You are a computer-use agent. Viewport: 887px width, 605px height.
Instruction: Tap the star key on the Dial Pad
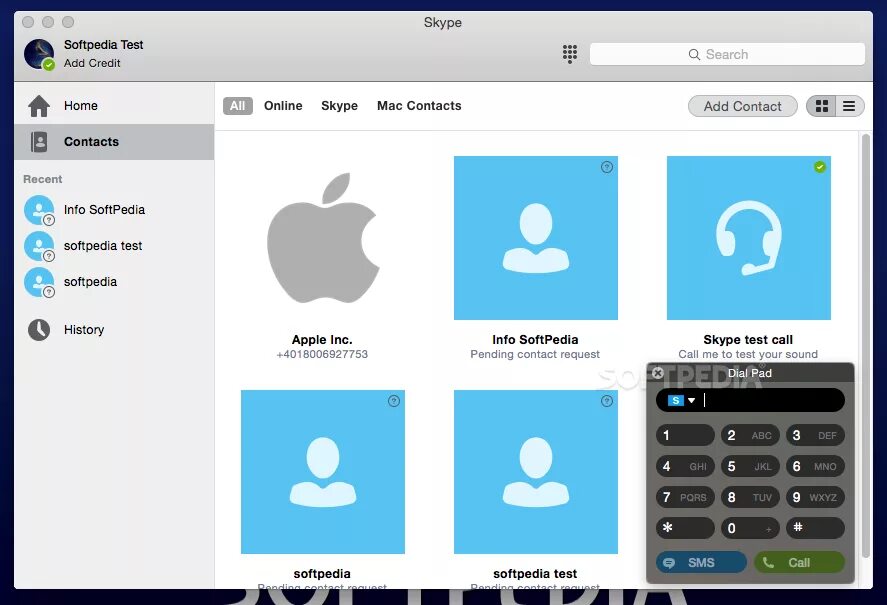tap(685, 528)
